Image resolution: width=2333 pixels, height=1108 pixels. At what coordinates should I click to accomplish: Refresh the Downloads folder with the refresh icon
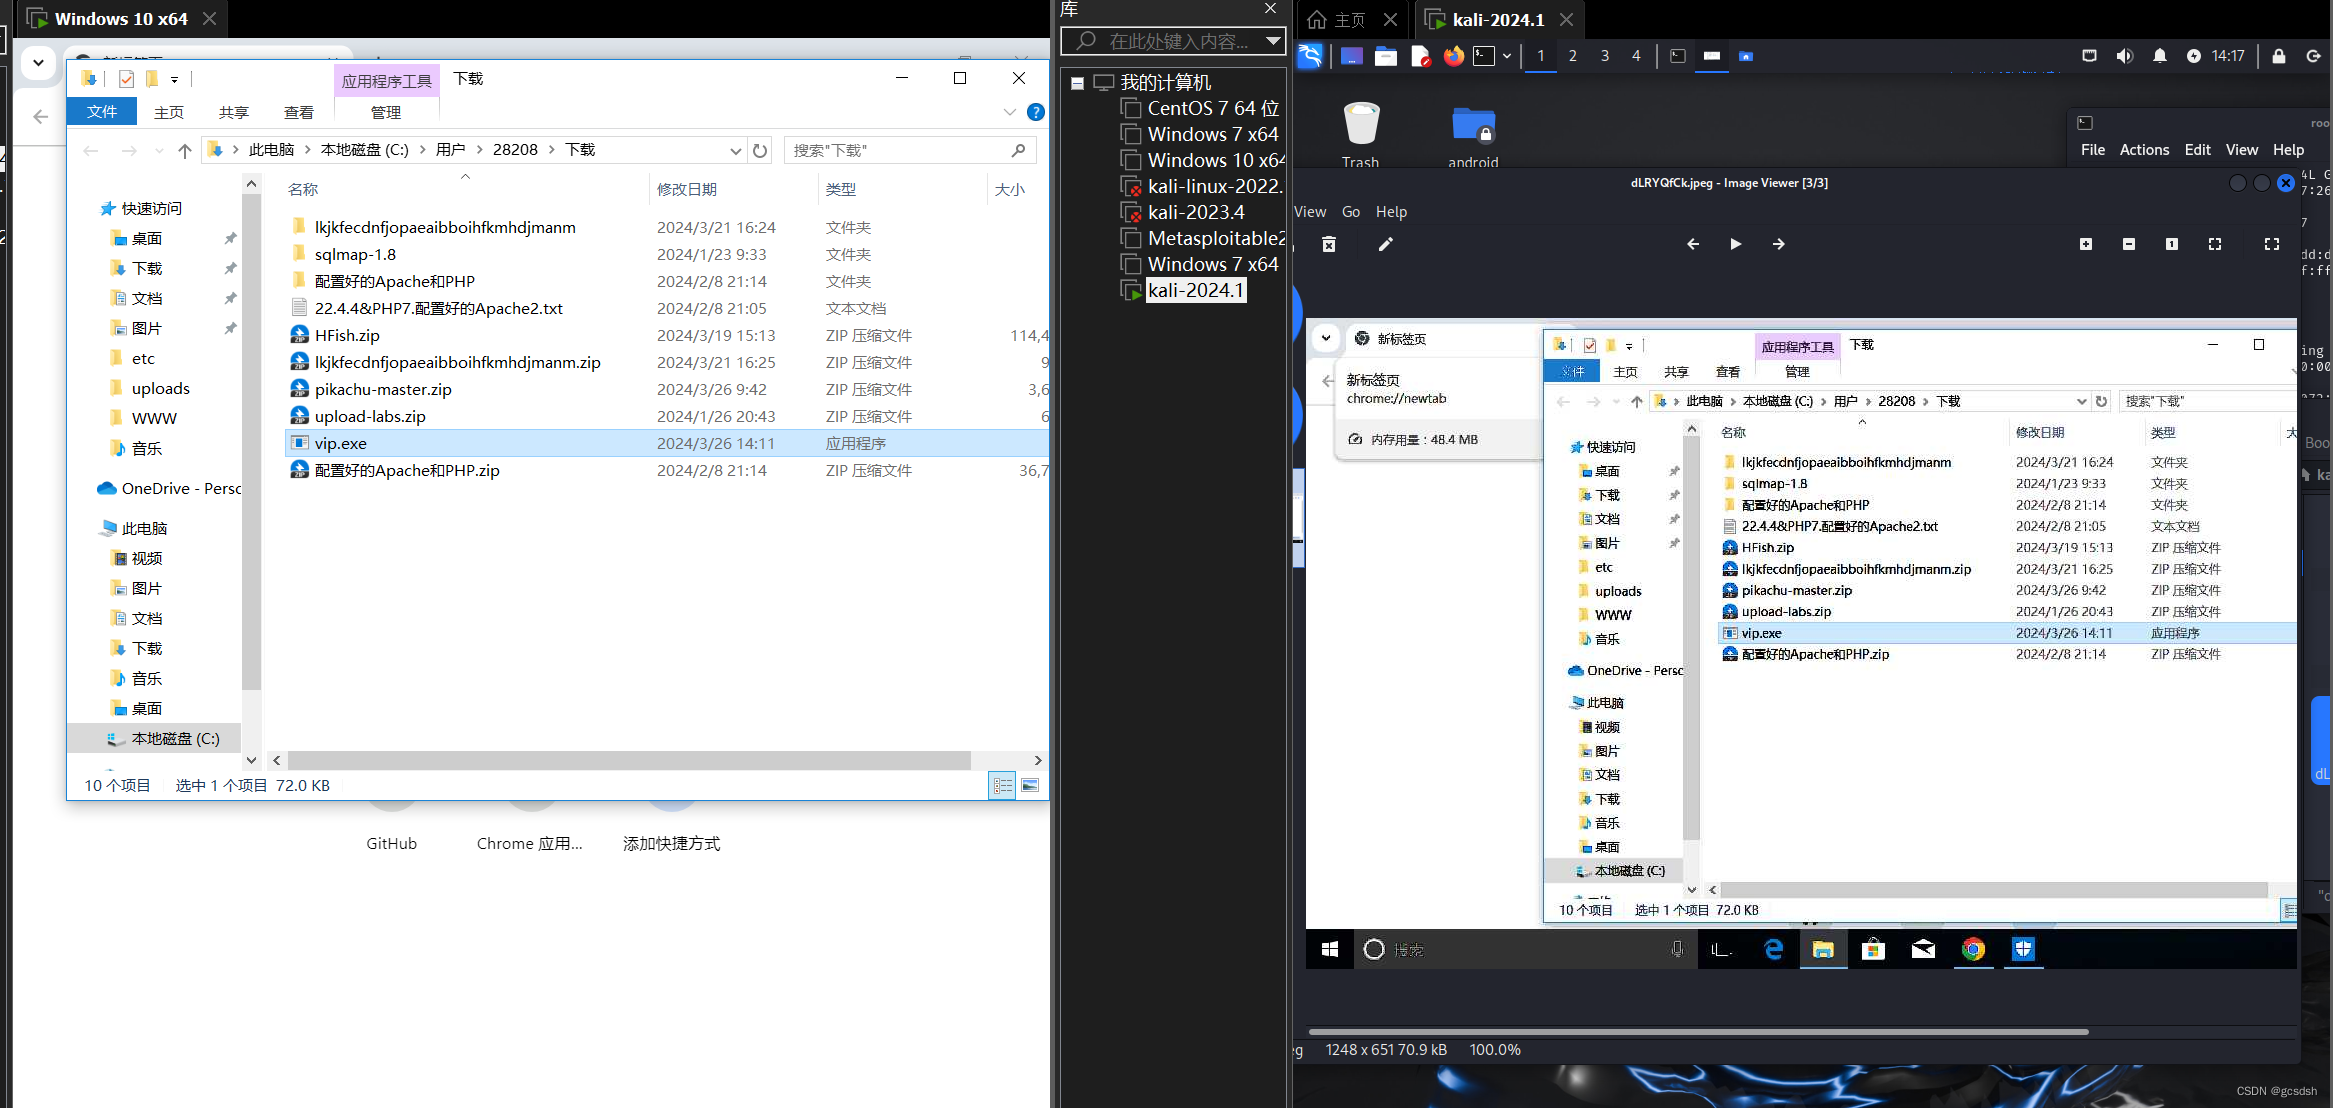[760, 150]
